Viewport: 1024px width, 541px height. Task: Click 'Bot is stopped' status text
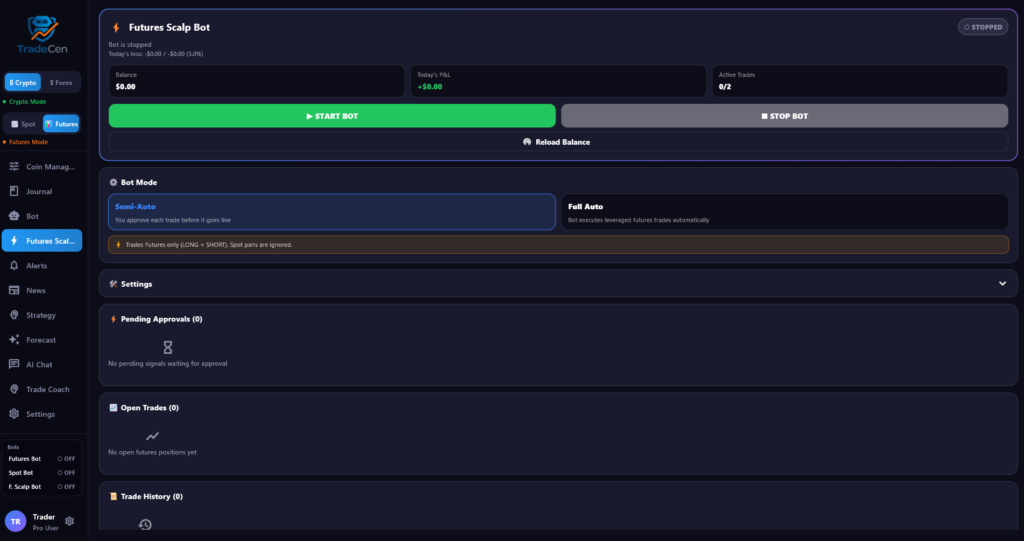click(x=130, y=44)
